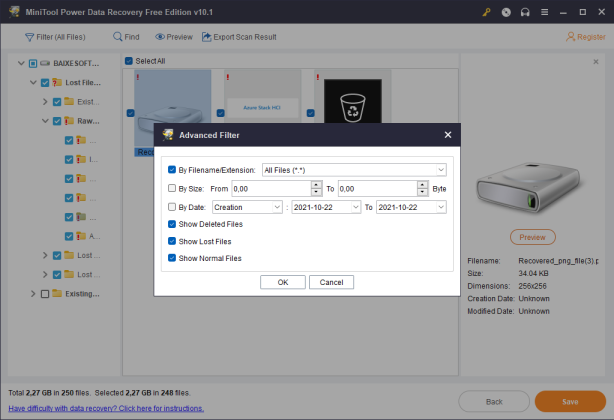This screenshot has width=614, height=420.
Task: Collapse the Lost File... tree node
Action: pos(33,83)
